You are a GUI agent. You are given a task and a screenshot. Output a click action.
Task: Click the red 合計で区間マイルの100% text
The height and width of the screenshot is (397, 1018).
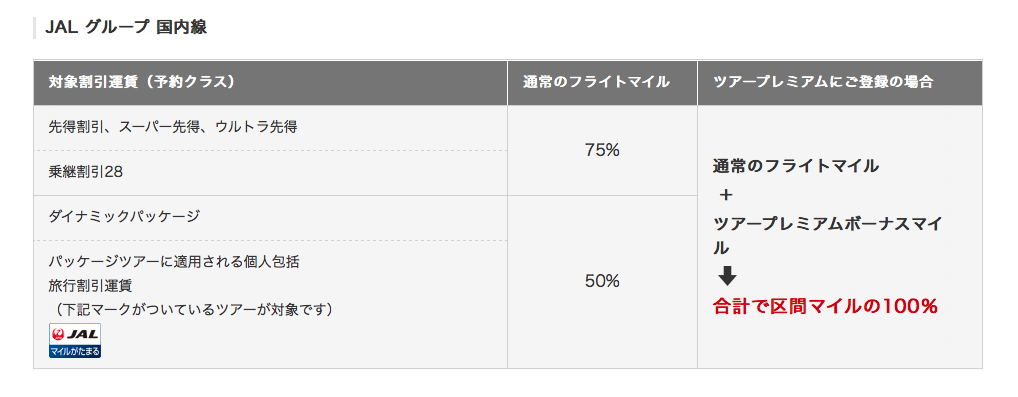click(x=825, y=305)
